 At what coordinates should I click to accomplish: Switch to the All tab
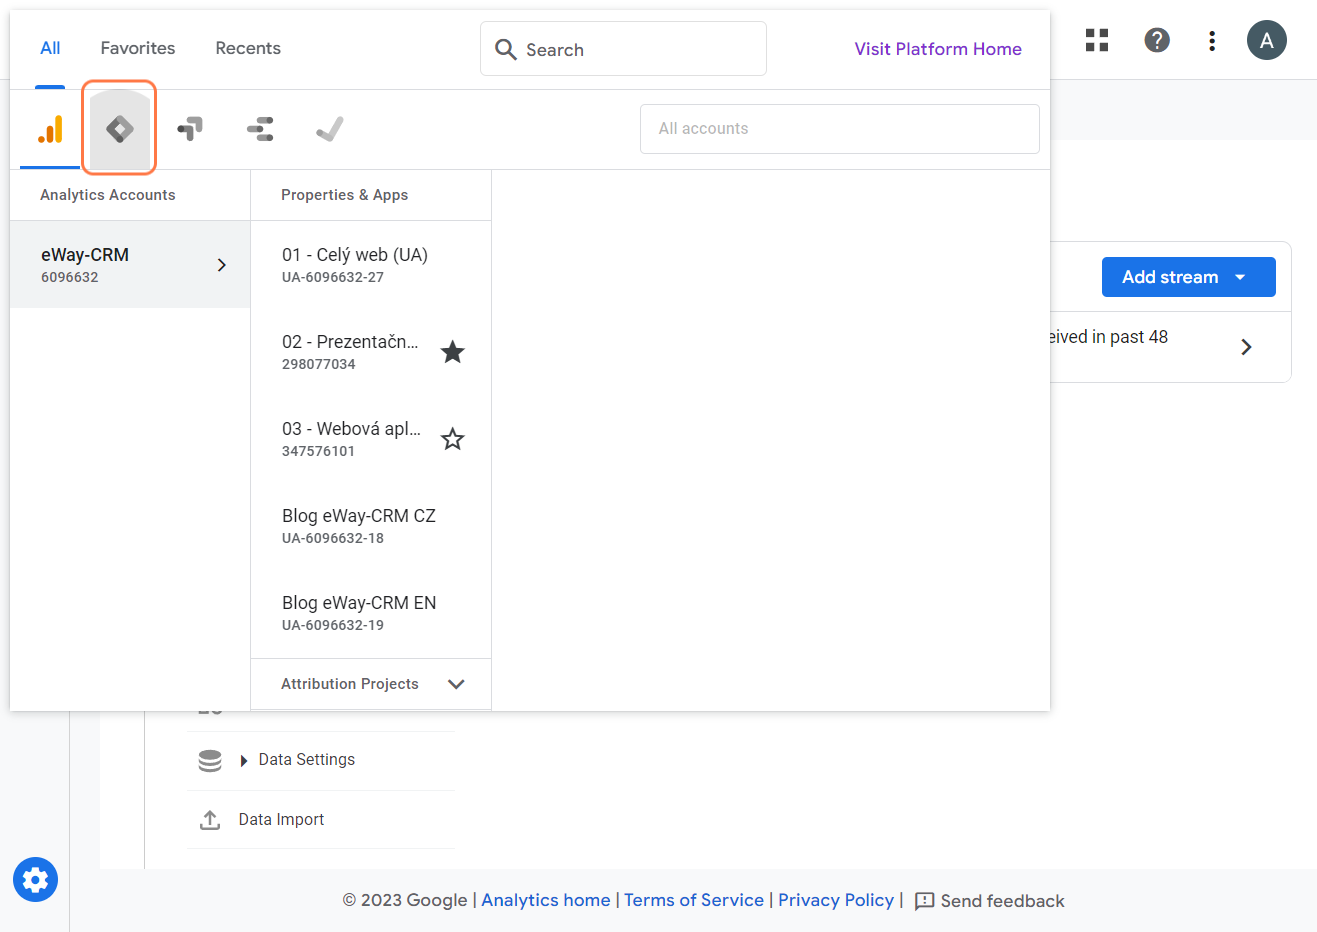[50, 48]
